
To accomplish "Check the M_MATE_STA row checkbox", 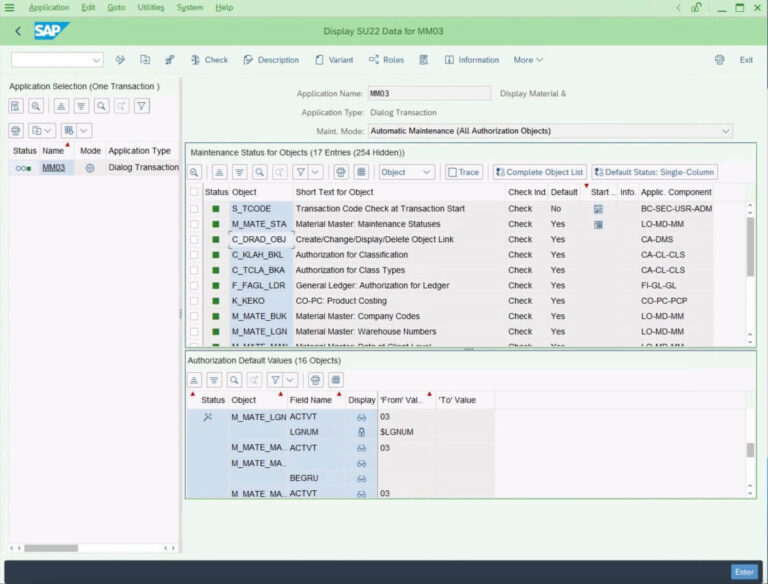I will [194, 224].
